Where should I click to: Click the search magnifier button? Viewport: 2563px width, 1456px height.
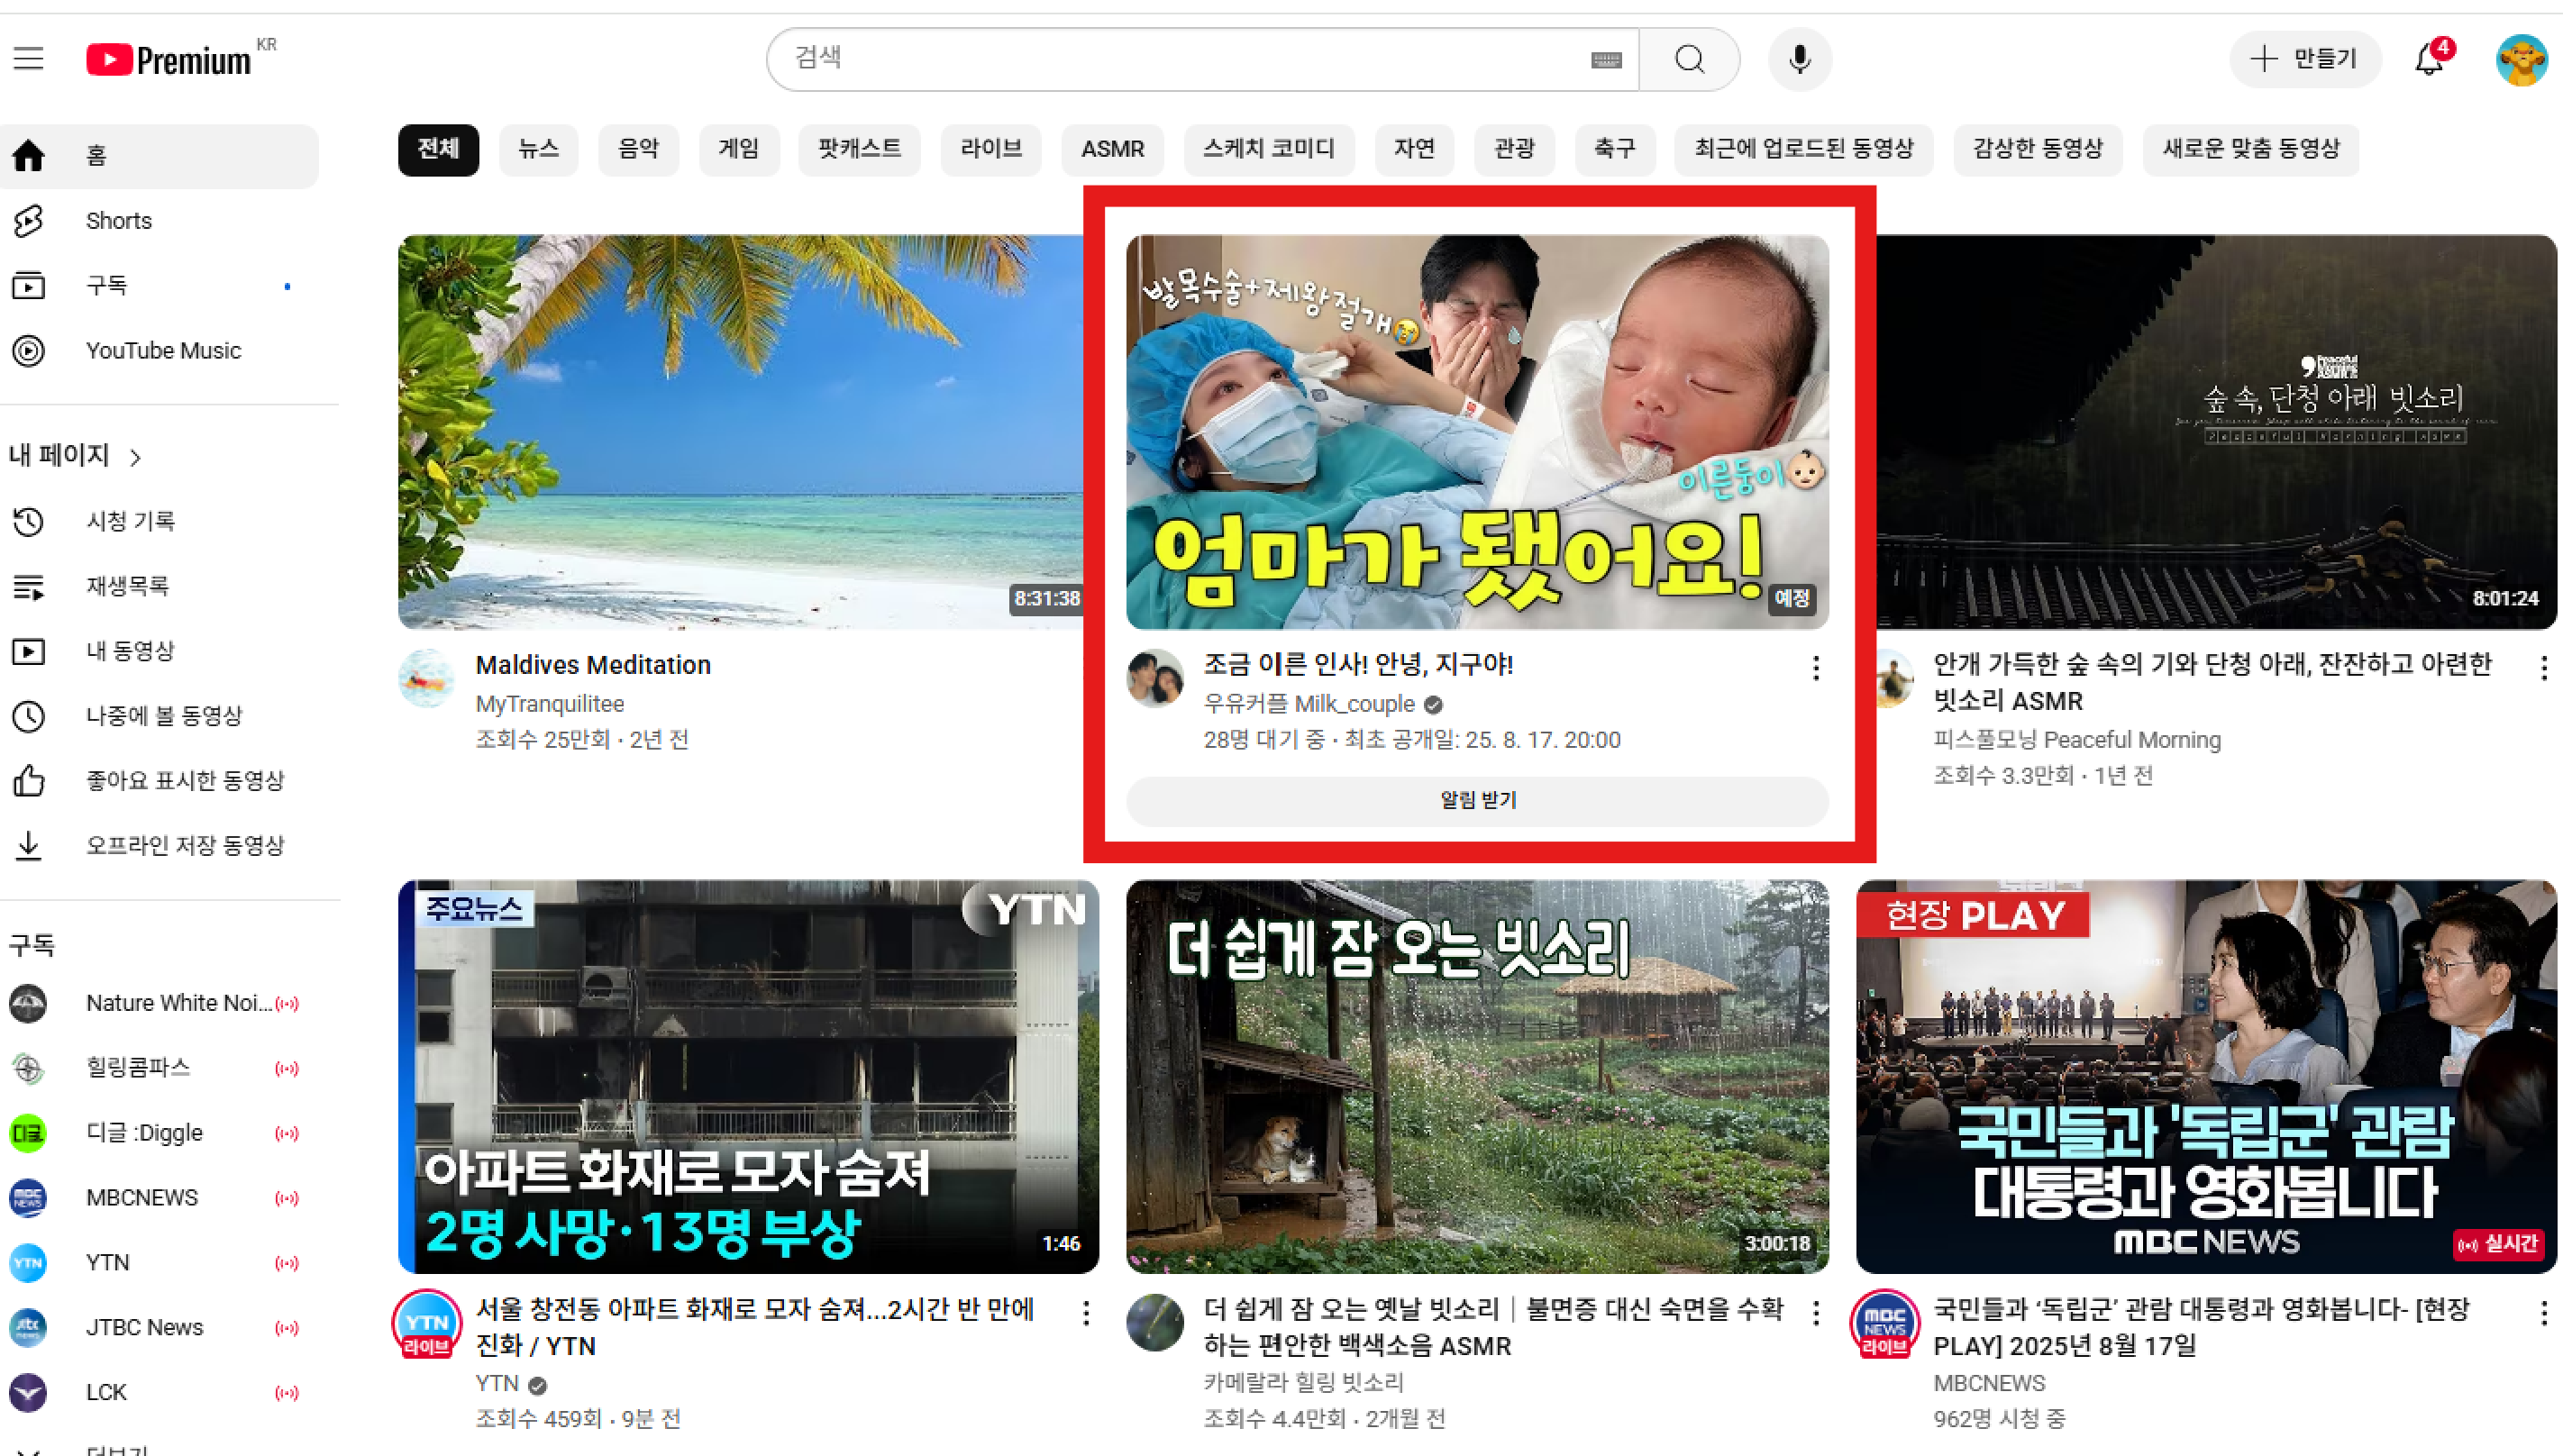point(1689,59)
